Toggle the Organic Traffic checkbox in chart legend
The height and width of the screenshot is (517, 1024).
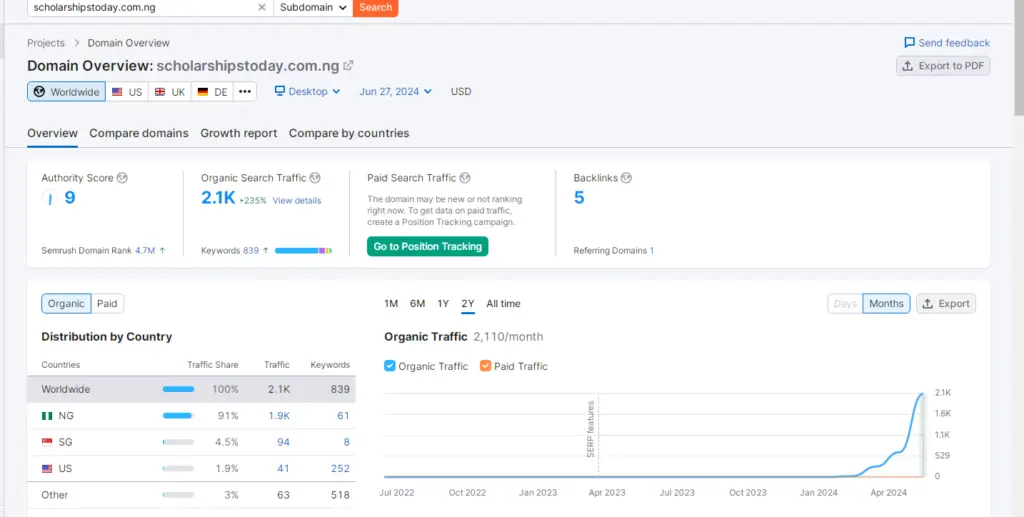390,366
